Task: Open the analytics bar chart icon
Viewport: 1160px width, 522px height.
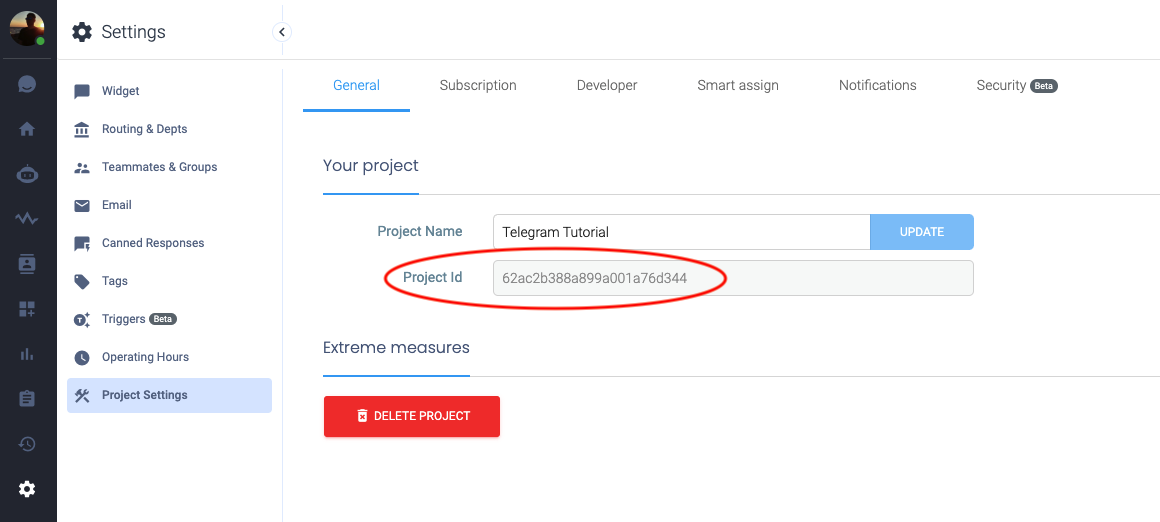Action: 27,354
